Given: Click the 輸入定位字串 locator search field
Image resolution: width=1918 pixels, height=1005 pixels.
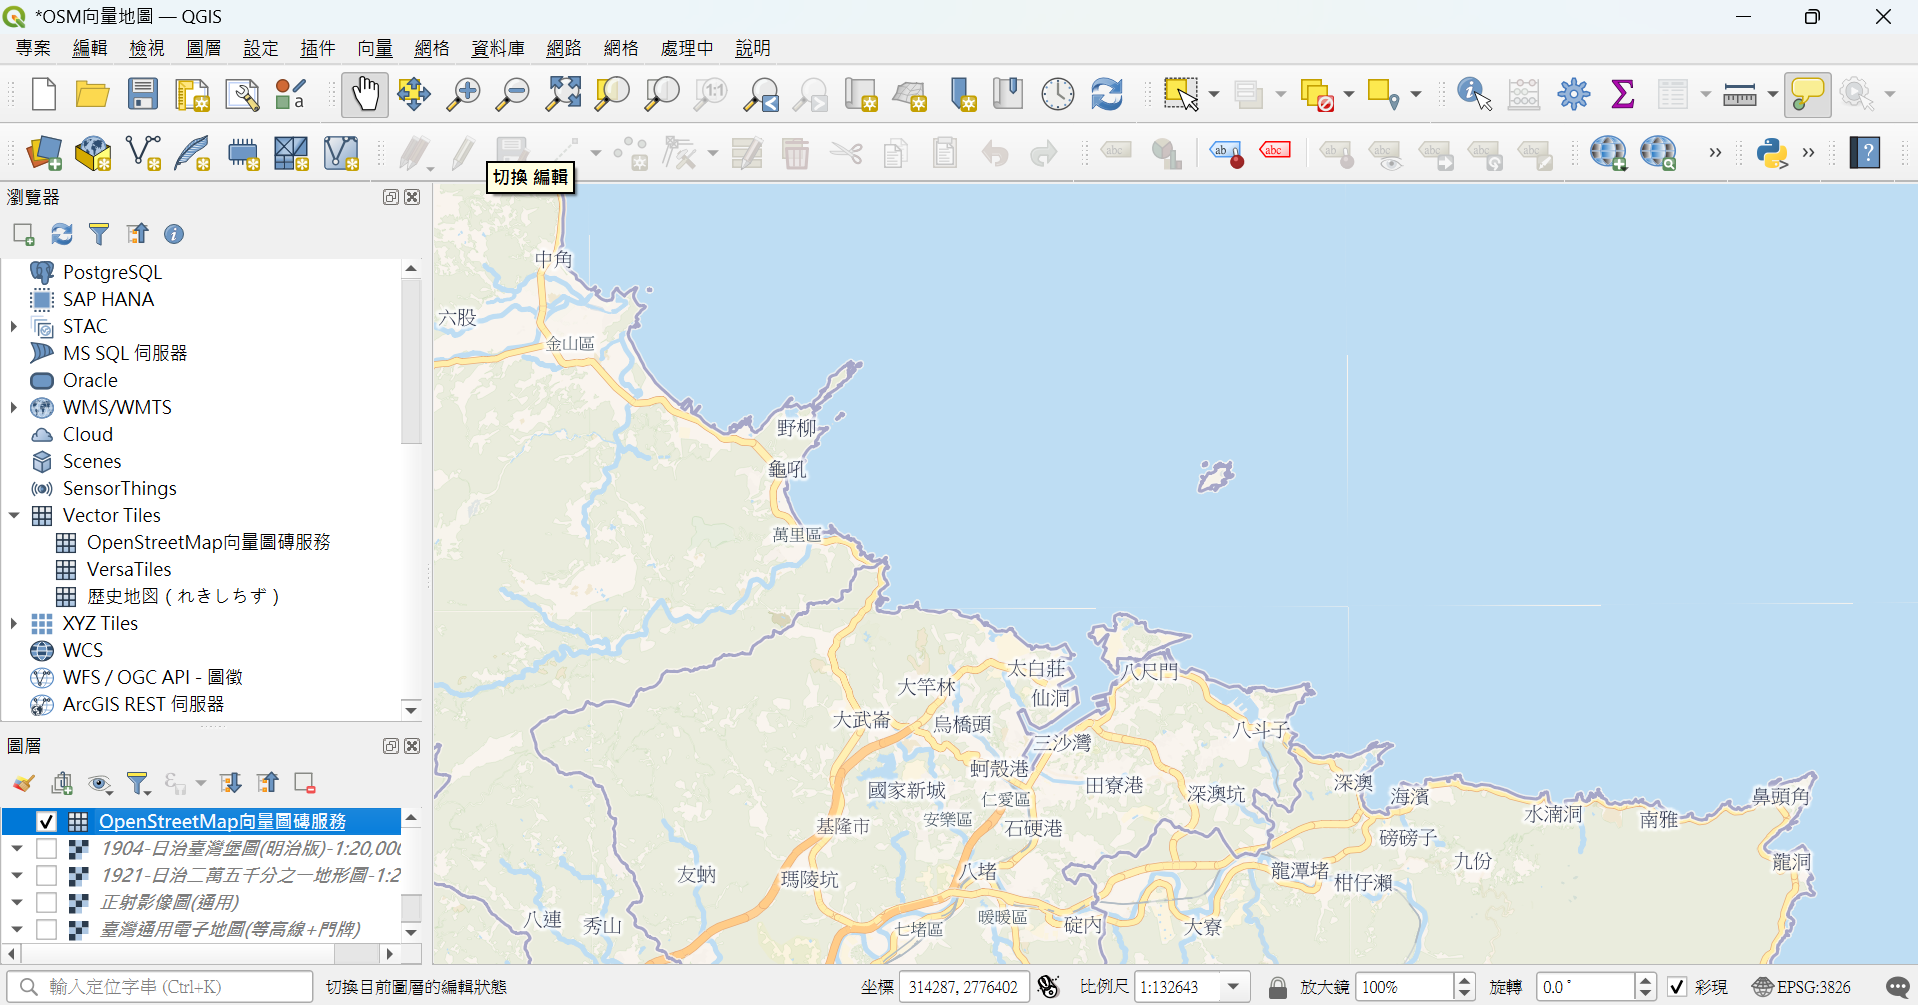Looking at the screenshot, I should pyautogui.click(x=161, y=987).
